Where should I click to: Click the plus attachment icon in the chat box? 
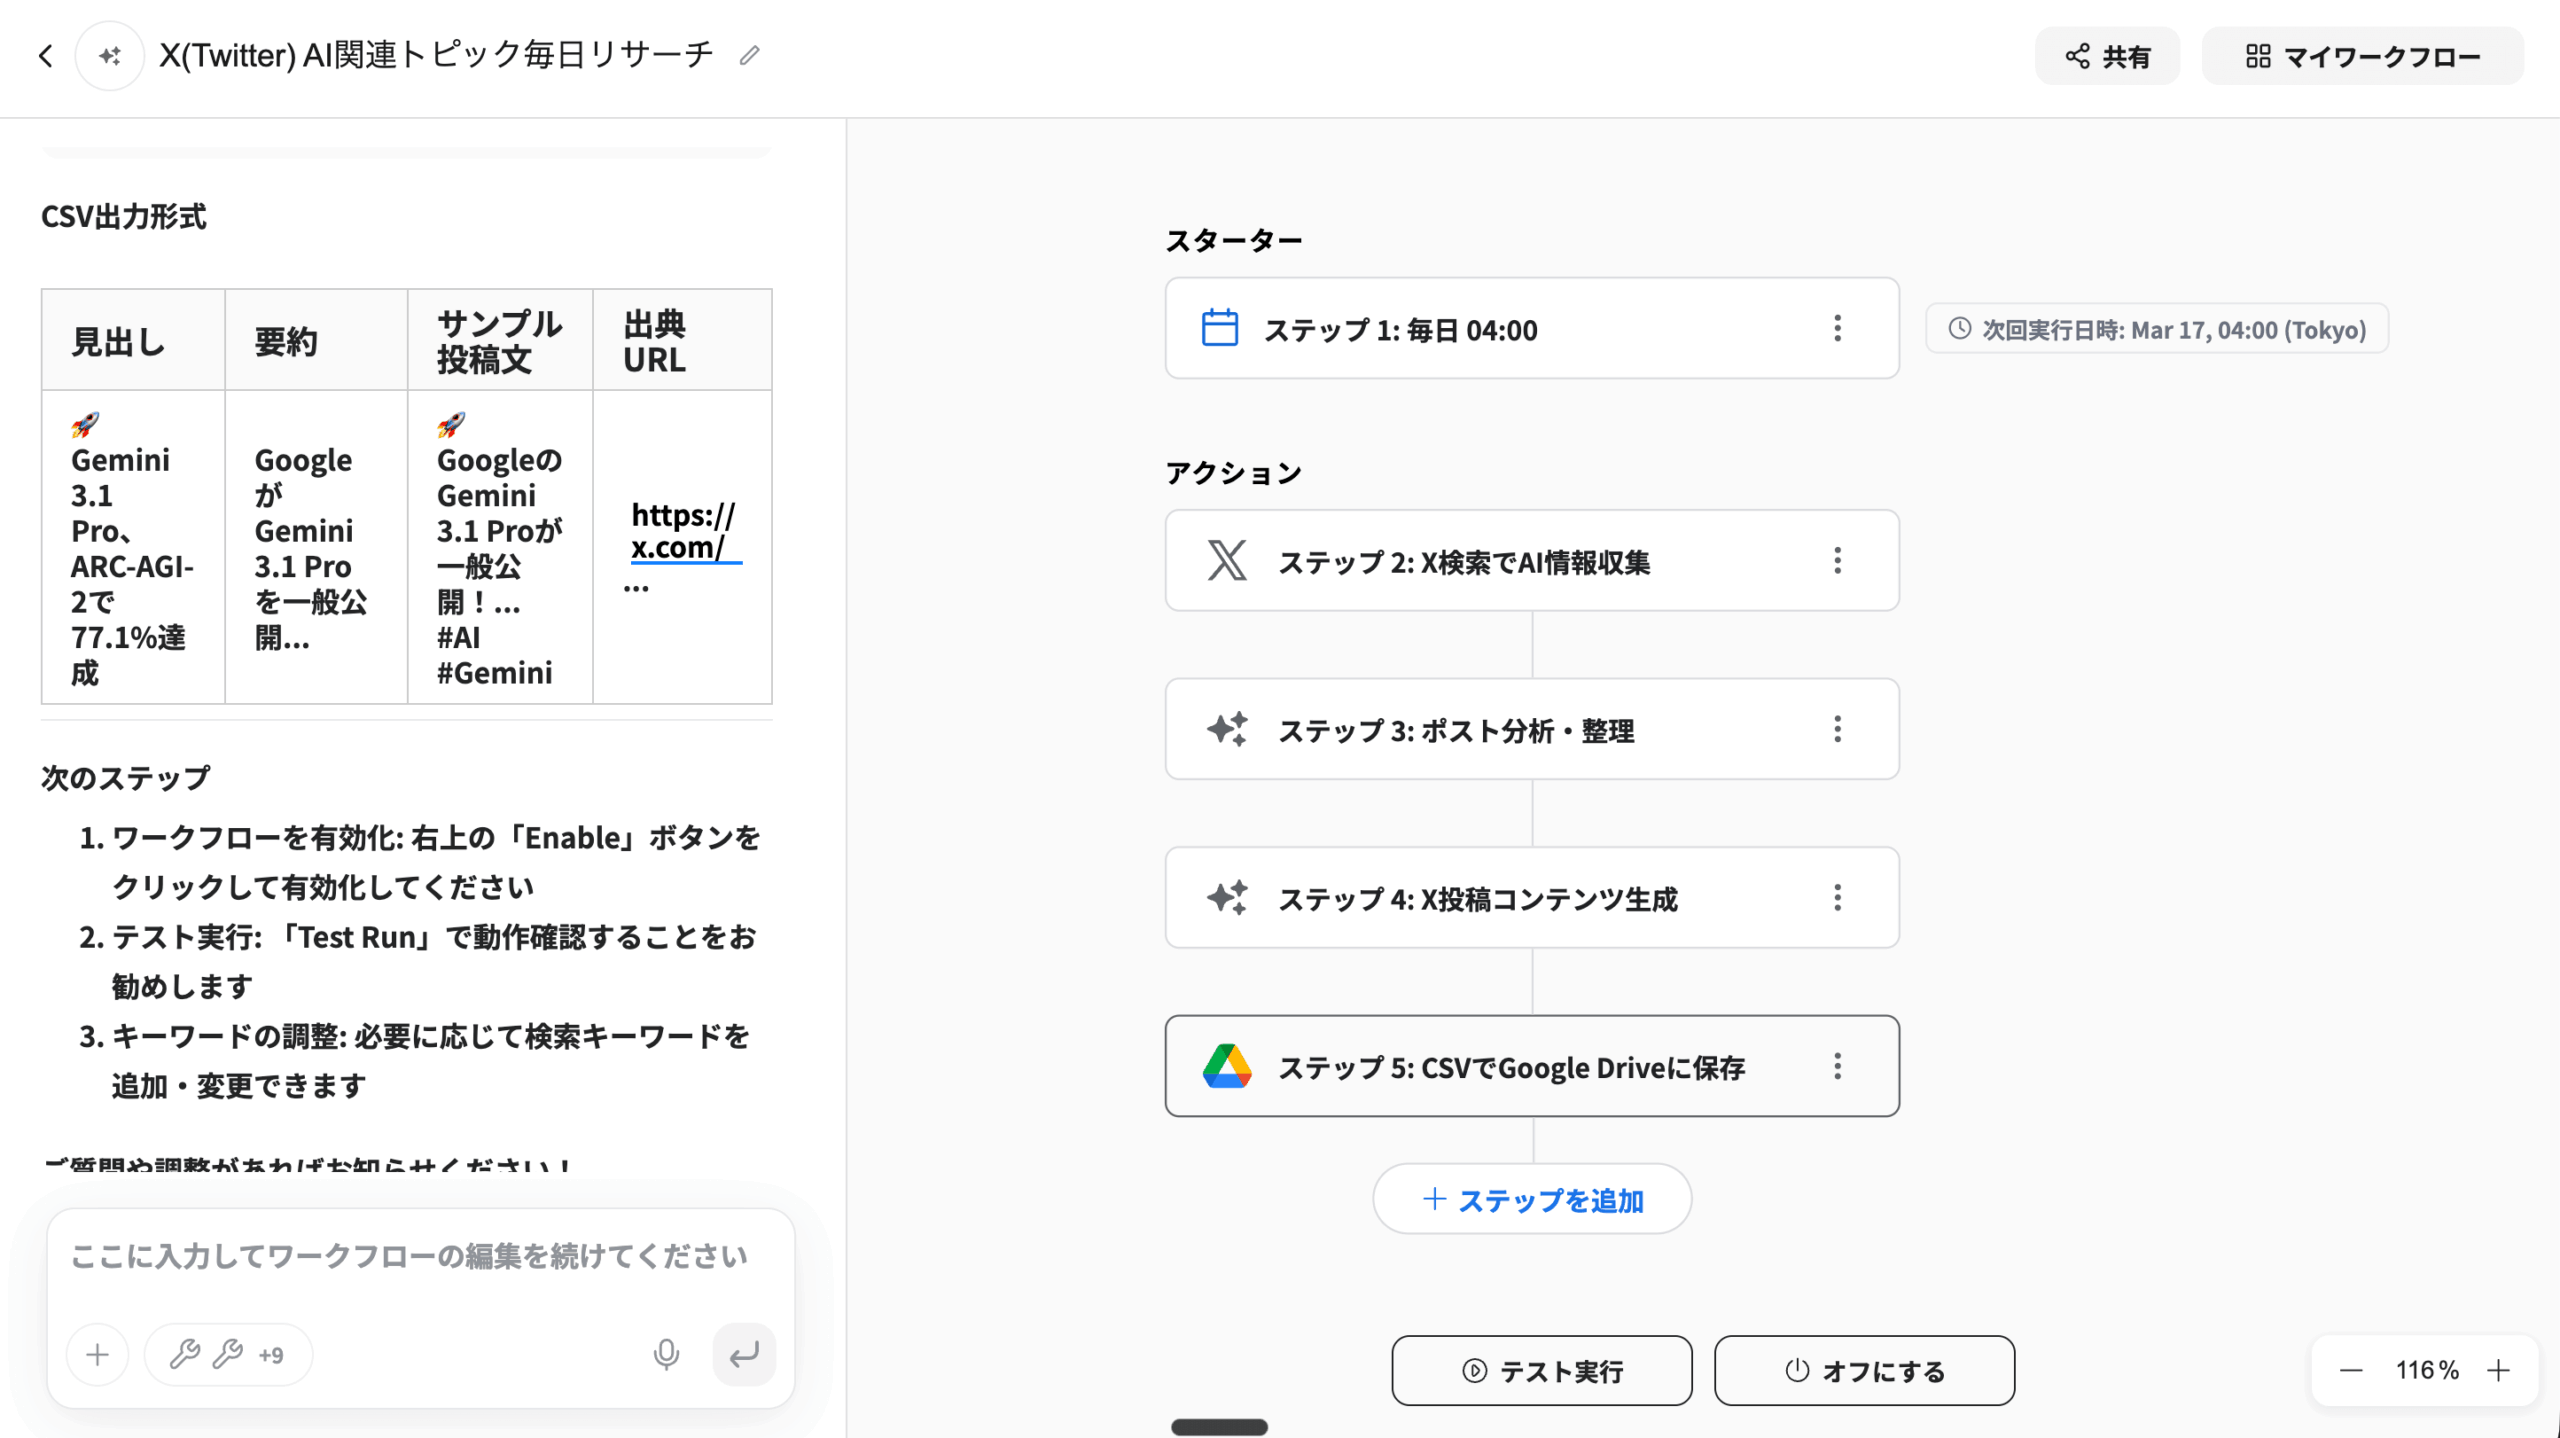point(97,1355)
